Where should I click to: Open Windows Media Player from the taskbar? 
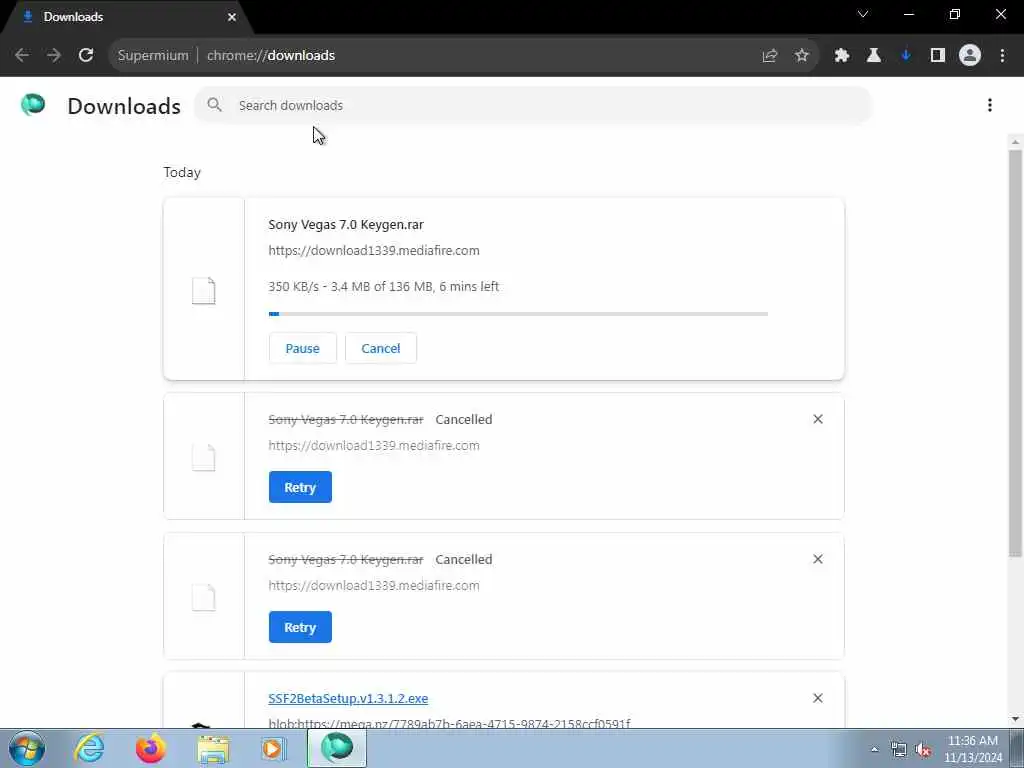pos(274,748)
